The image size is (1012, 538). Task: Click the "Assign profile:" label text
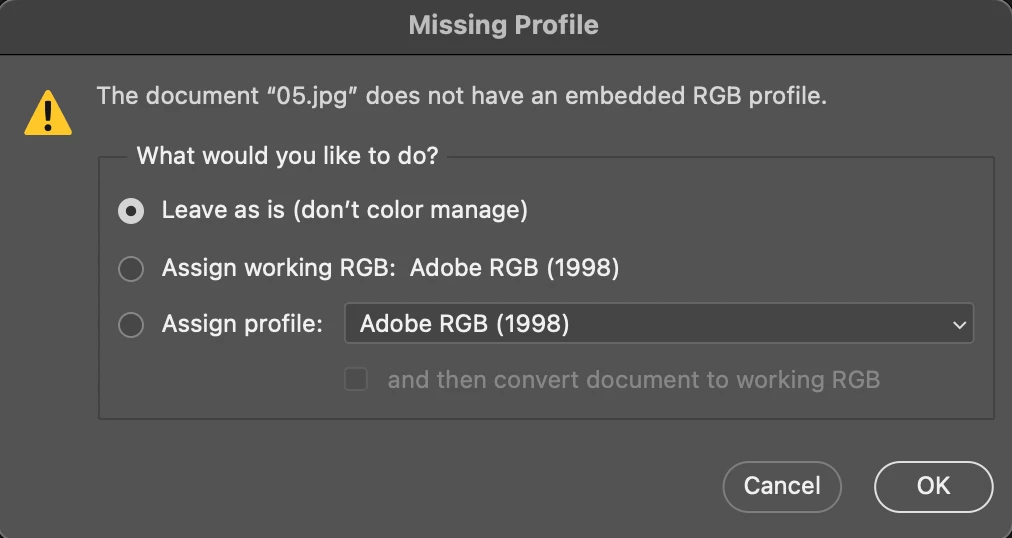coord(242,325)
